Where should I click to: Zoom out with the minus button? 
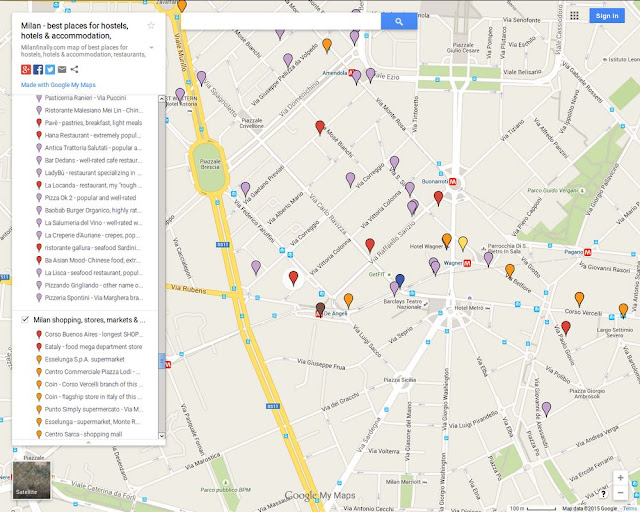[x=620, y=492]
